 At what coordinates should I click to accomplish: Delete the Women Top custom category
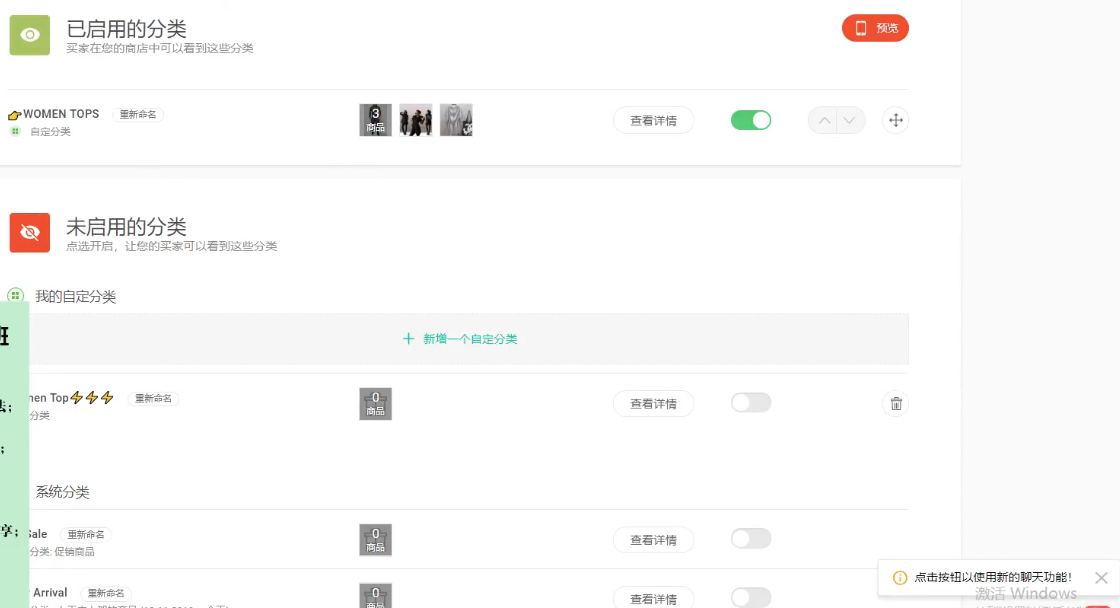pyautogui.click(x=895, y=403)
